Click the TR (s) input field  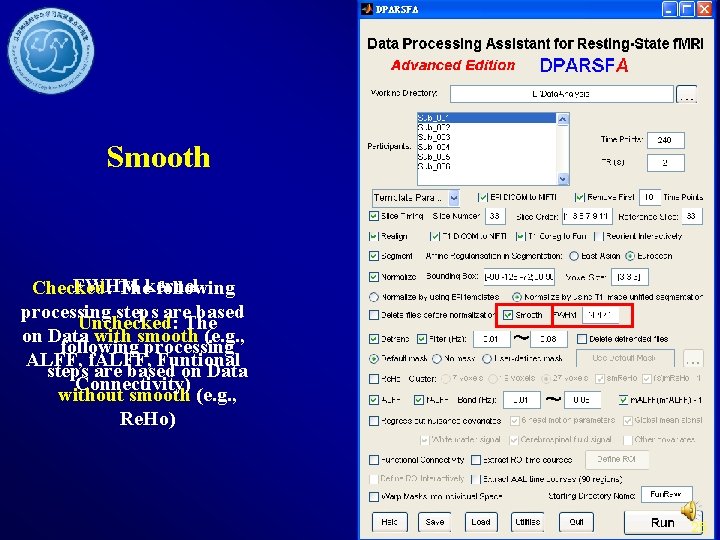tap(665, 163)
